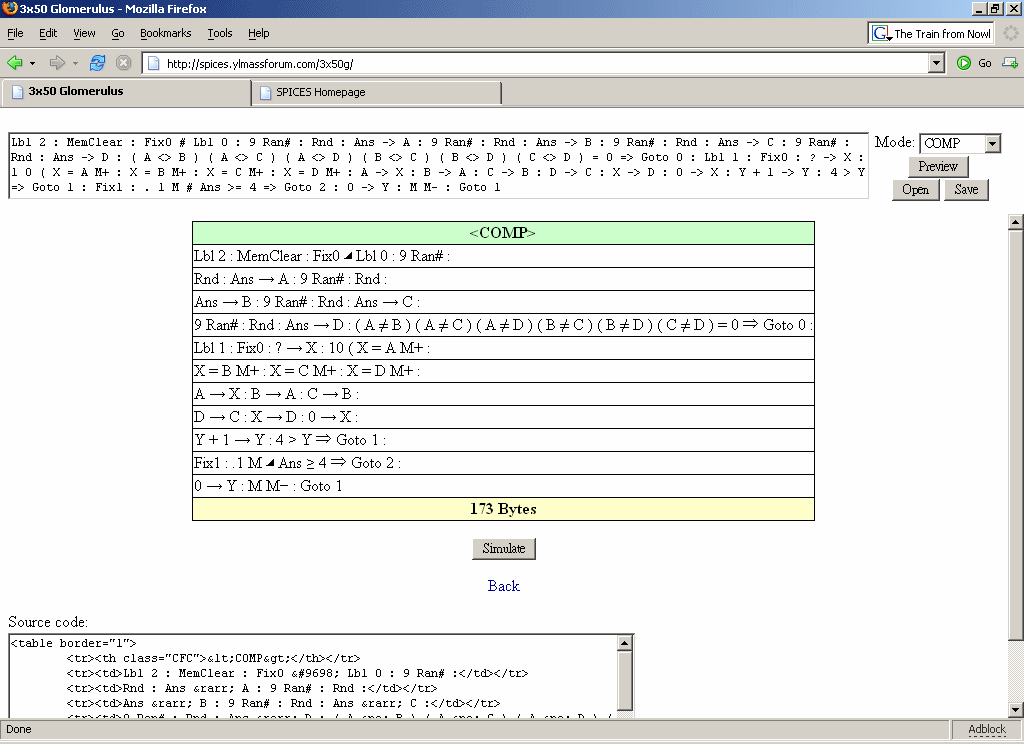The height and width of the screenshot is (744, 1024).
Task: Click the Preview button
Action: pyautogui.click(x=938, y=167)
